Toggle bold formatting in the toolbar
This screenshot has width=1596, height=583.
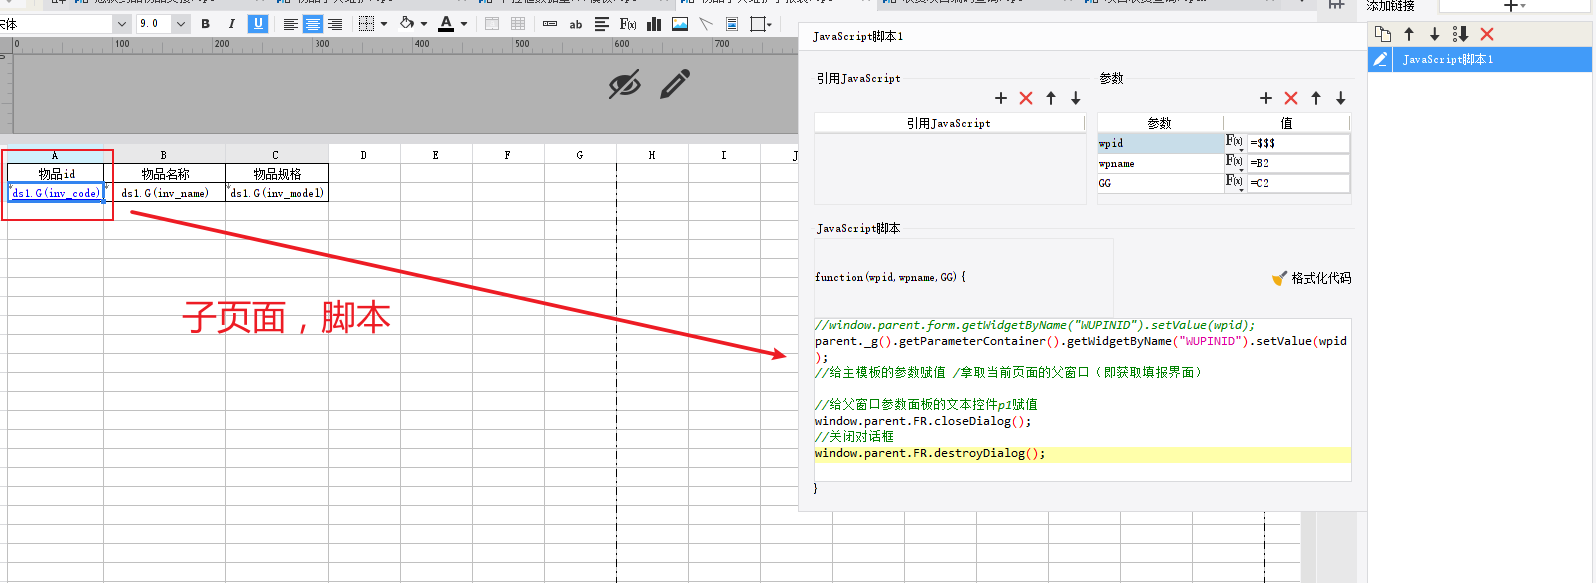point(205,24)
